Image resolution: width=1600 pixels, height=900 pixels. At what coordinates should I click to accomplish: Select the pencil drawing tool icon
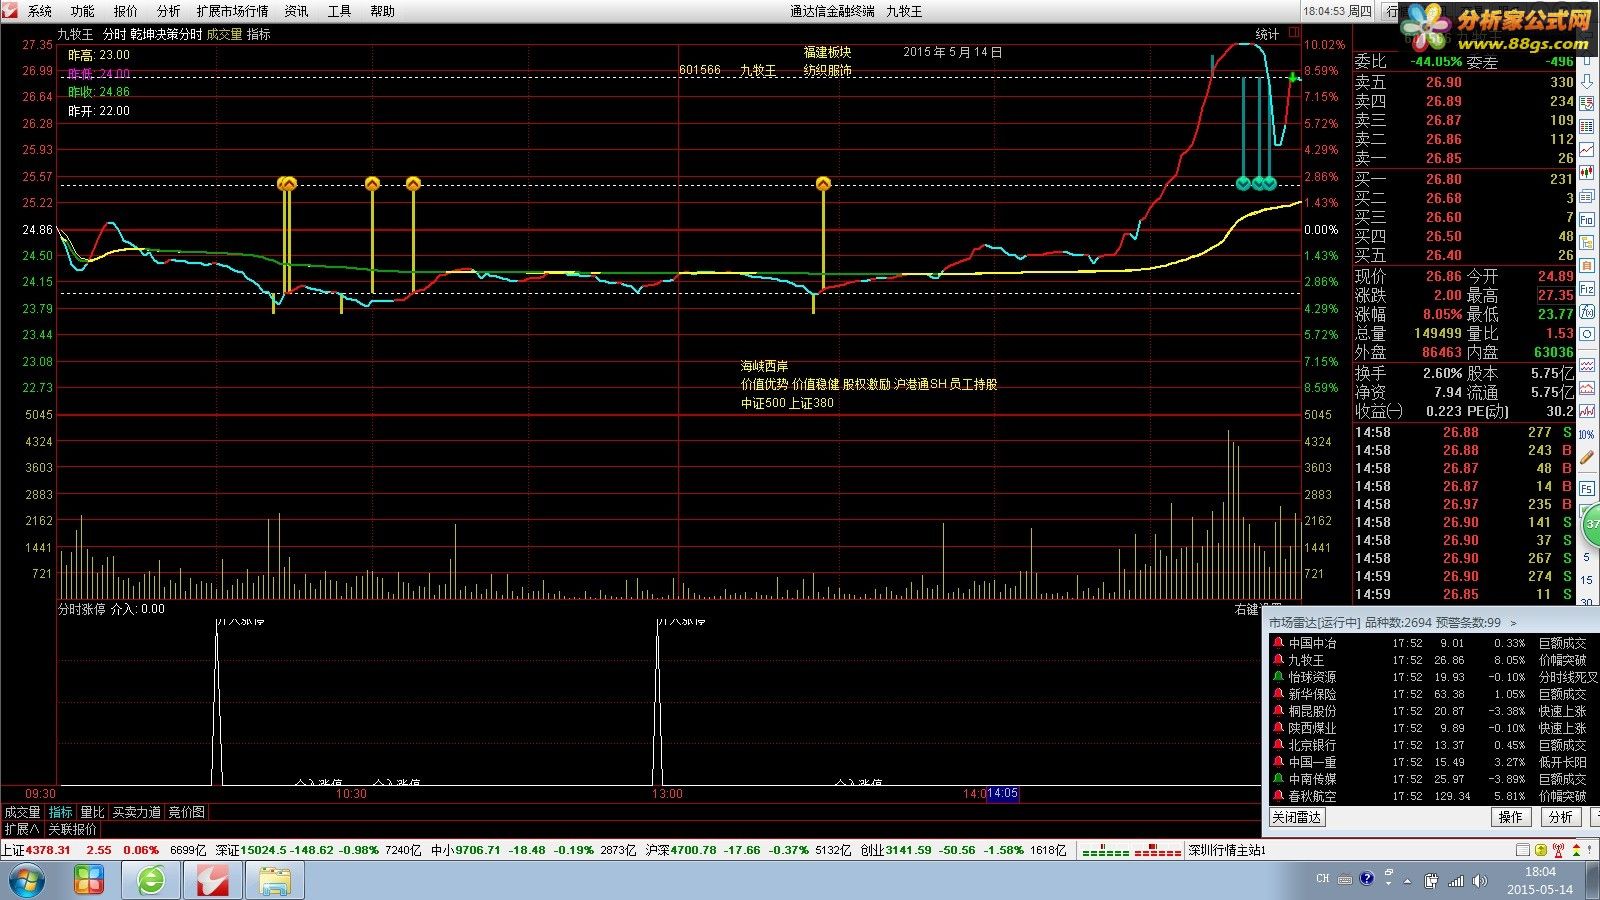click(x=1587, y=458)
